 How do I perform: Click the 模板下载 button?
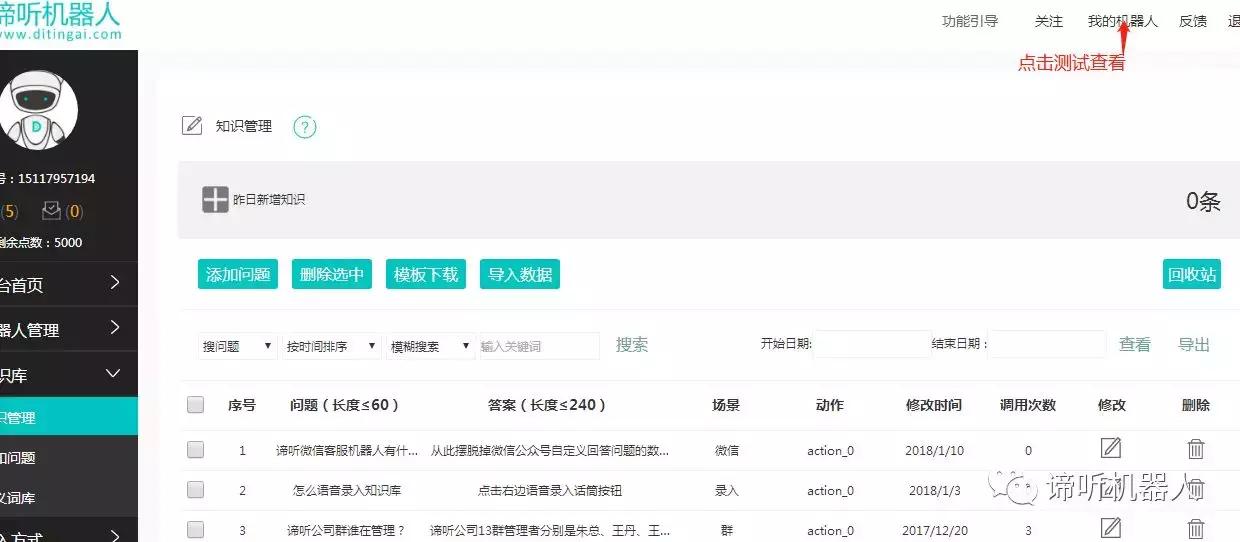426,274
